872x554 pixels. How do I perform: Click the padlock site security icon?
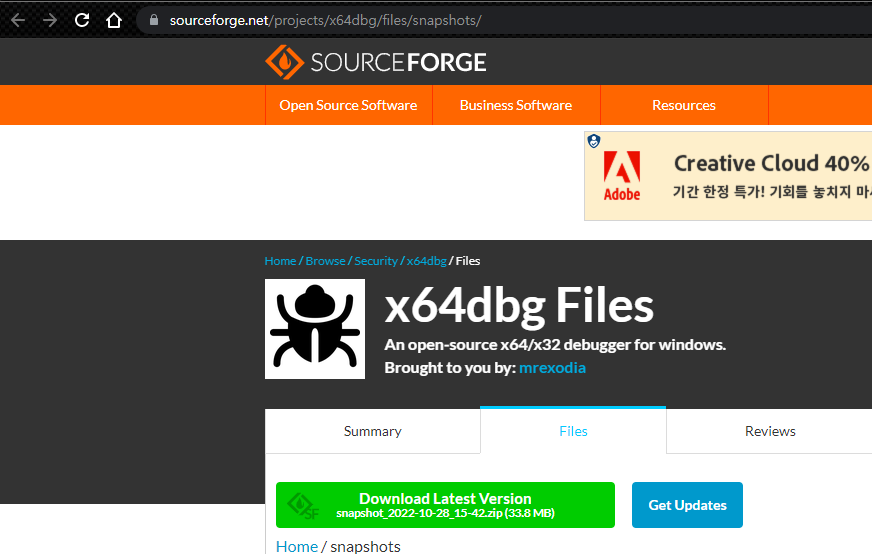pos(154,21)
